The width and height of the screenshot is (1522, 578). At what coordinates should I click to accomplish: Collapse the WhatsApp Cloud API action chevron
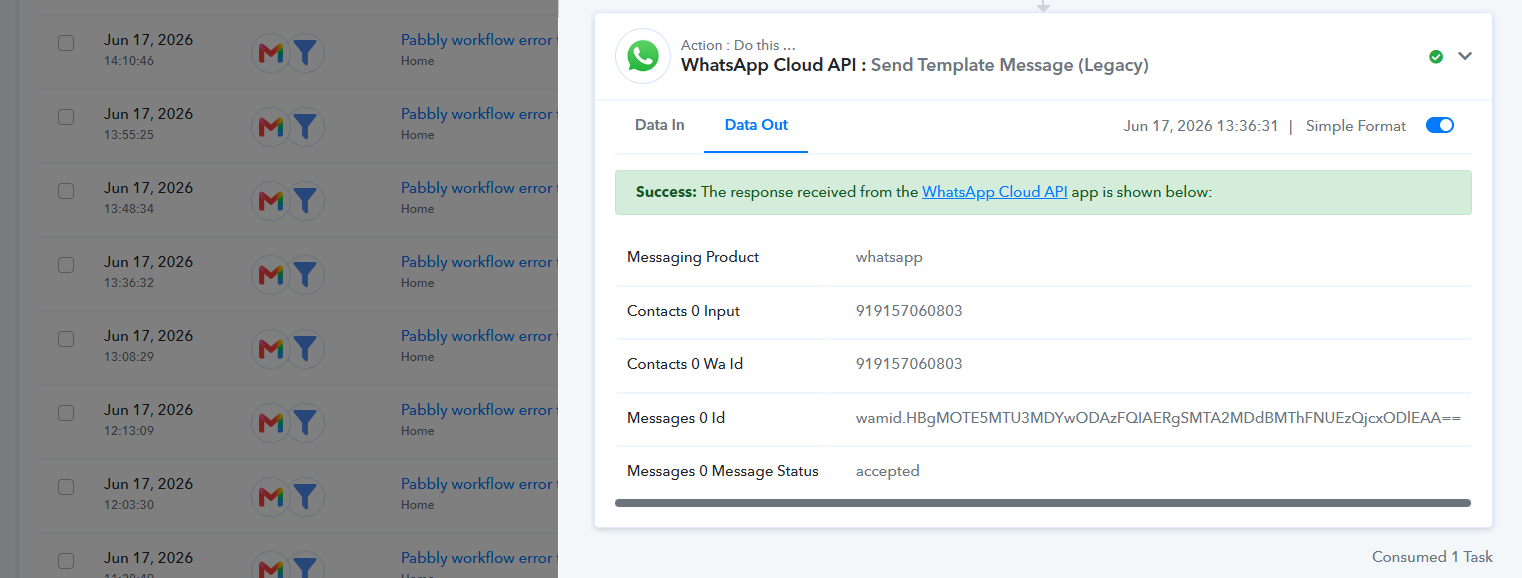click(1465, 56)
